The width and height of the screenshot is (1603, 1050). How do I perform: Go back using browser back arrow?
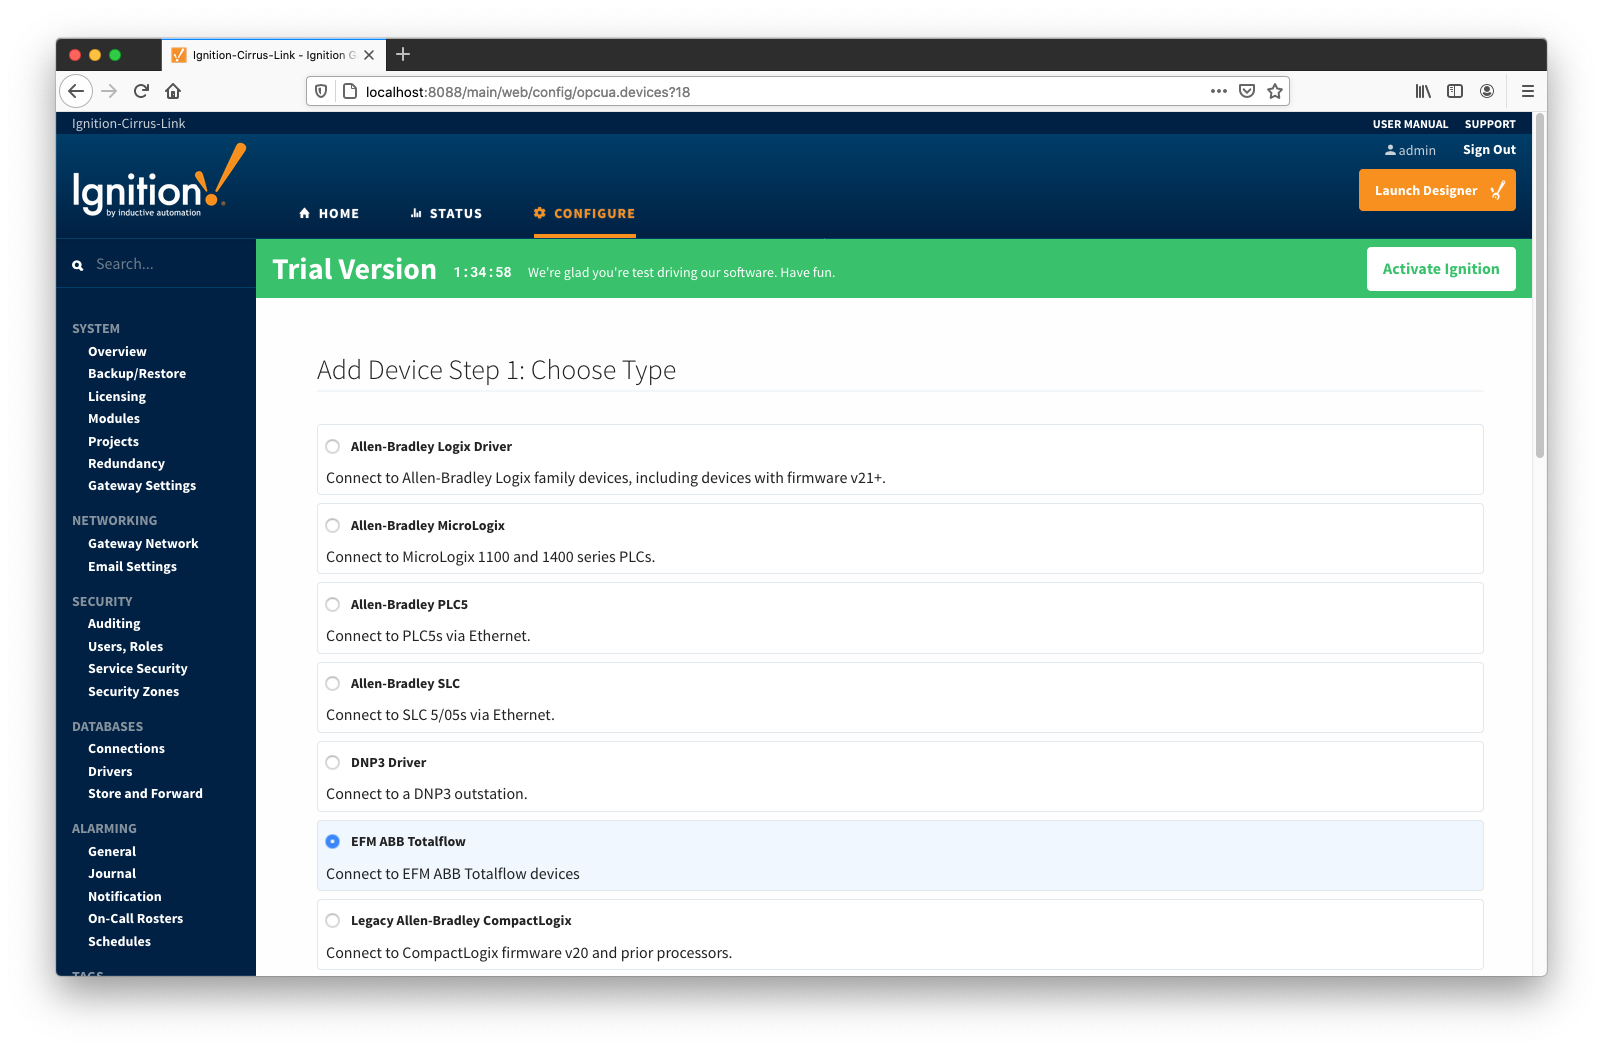(x=77, y=91)
